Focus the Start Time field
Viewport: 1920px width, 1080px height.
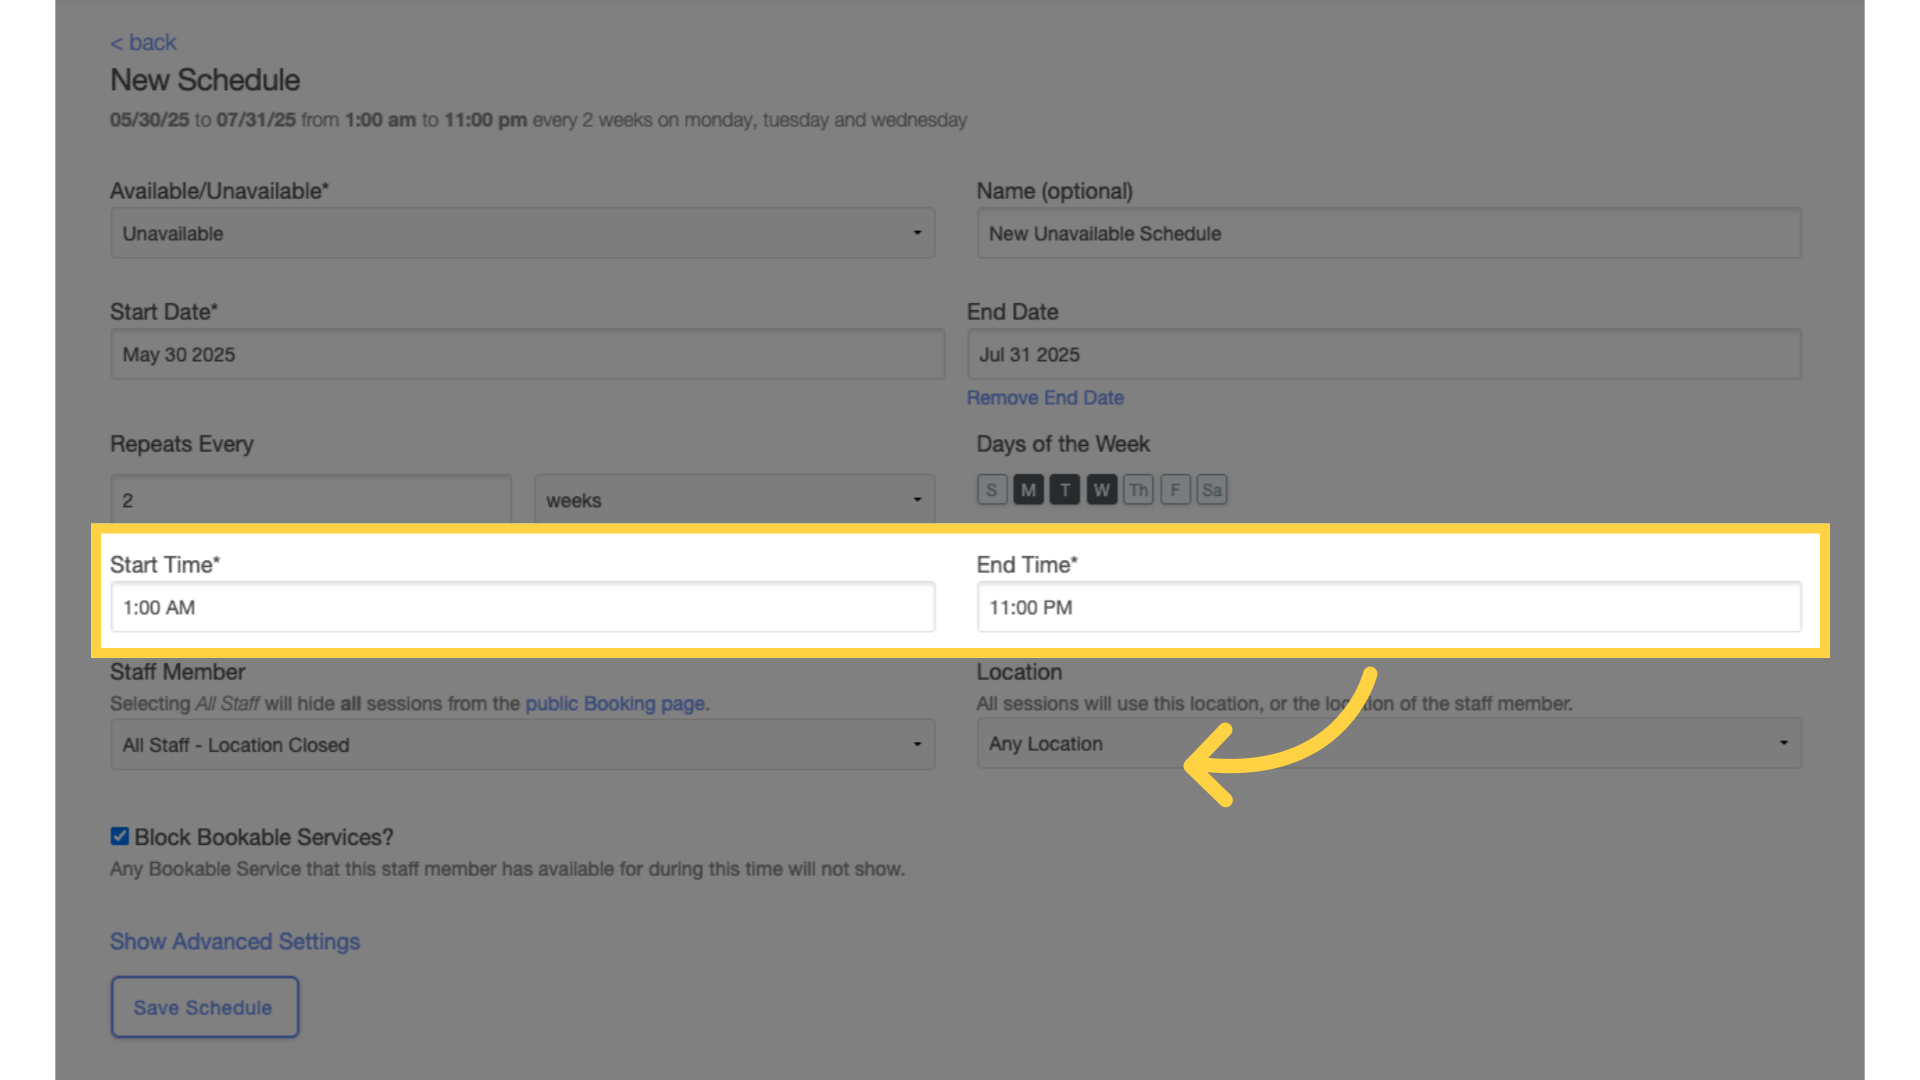(x=523, y=607)
